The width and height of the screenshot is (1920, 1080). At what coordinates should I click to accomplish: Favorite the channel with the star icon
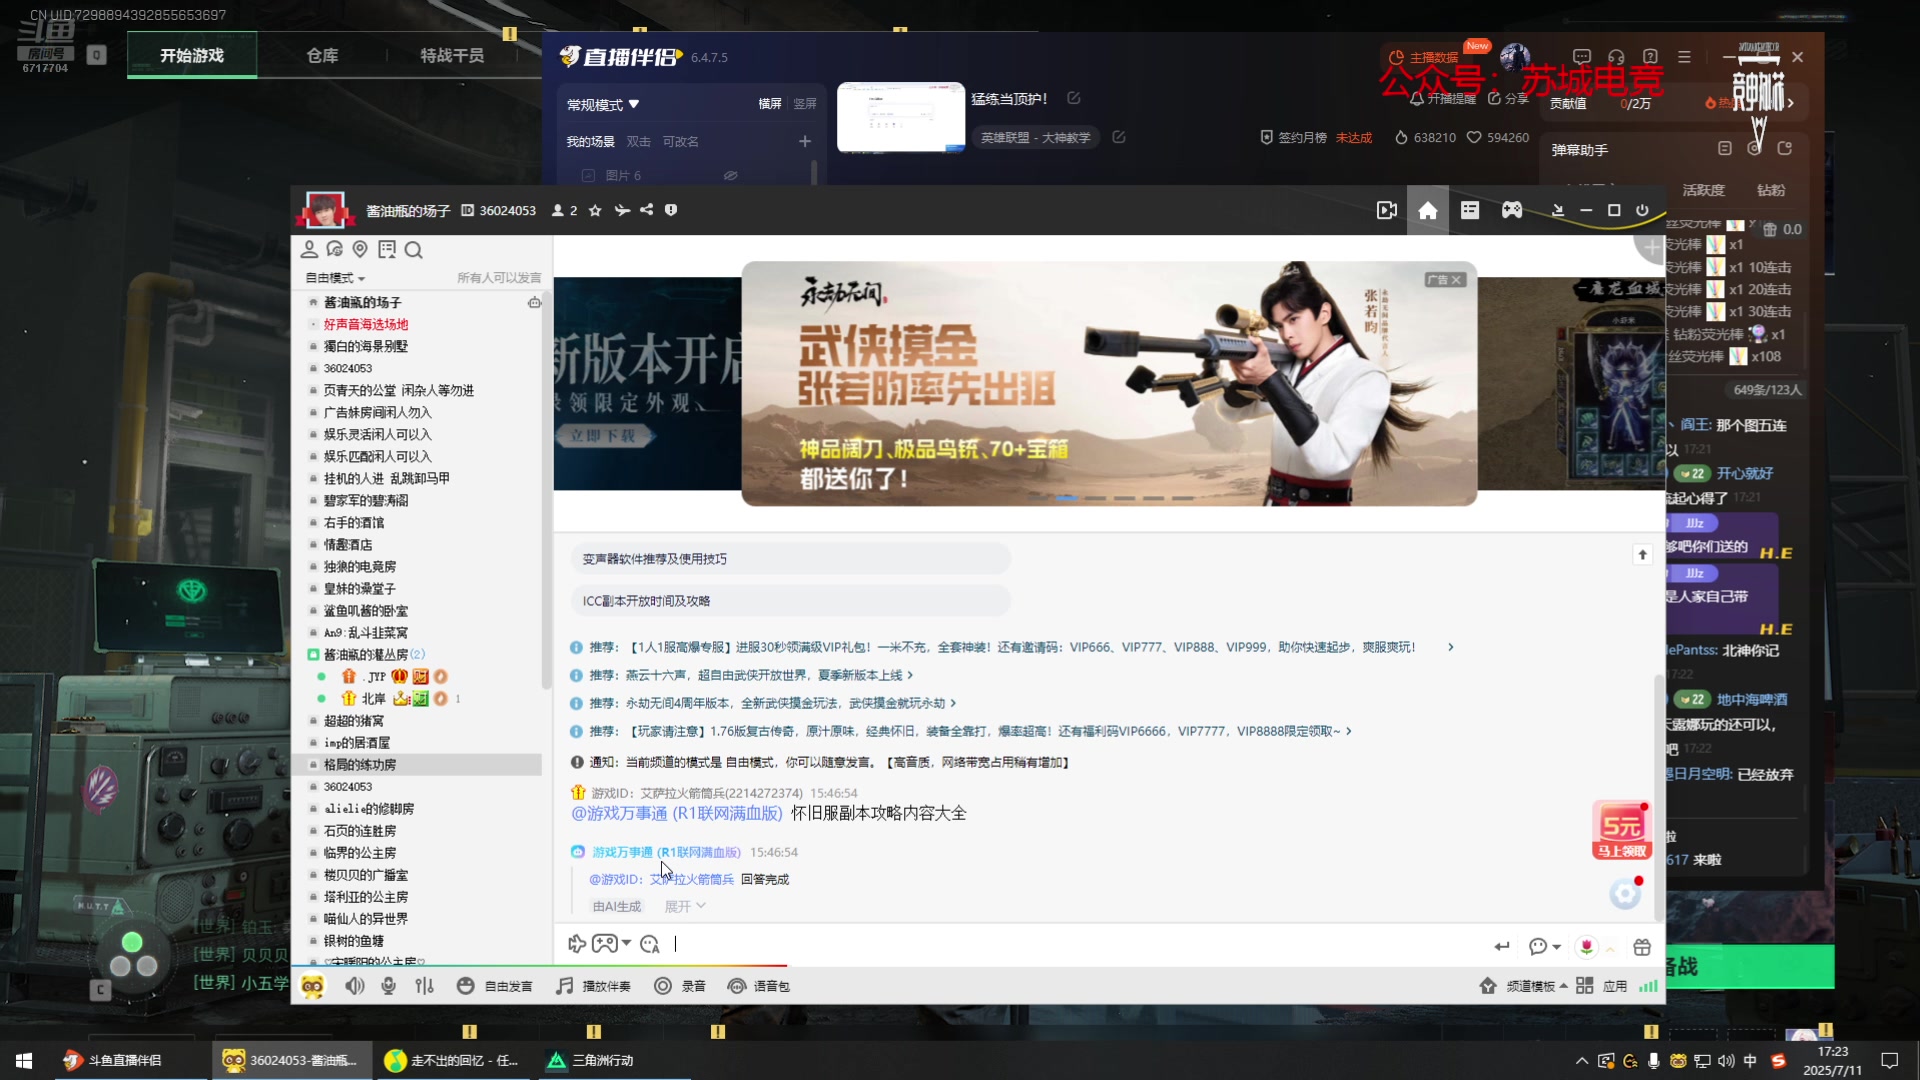pyautogui.click(x=595, y=210)
